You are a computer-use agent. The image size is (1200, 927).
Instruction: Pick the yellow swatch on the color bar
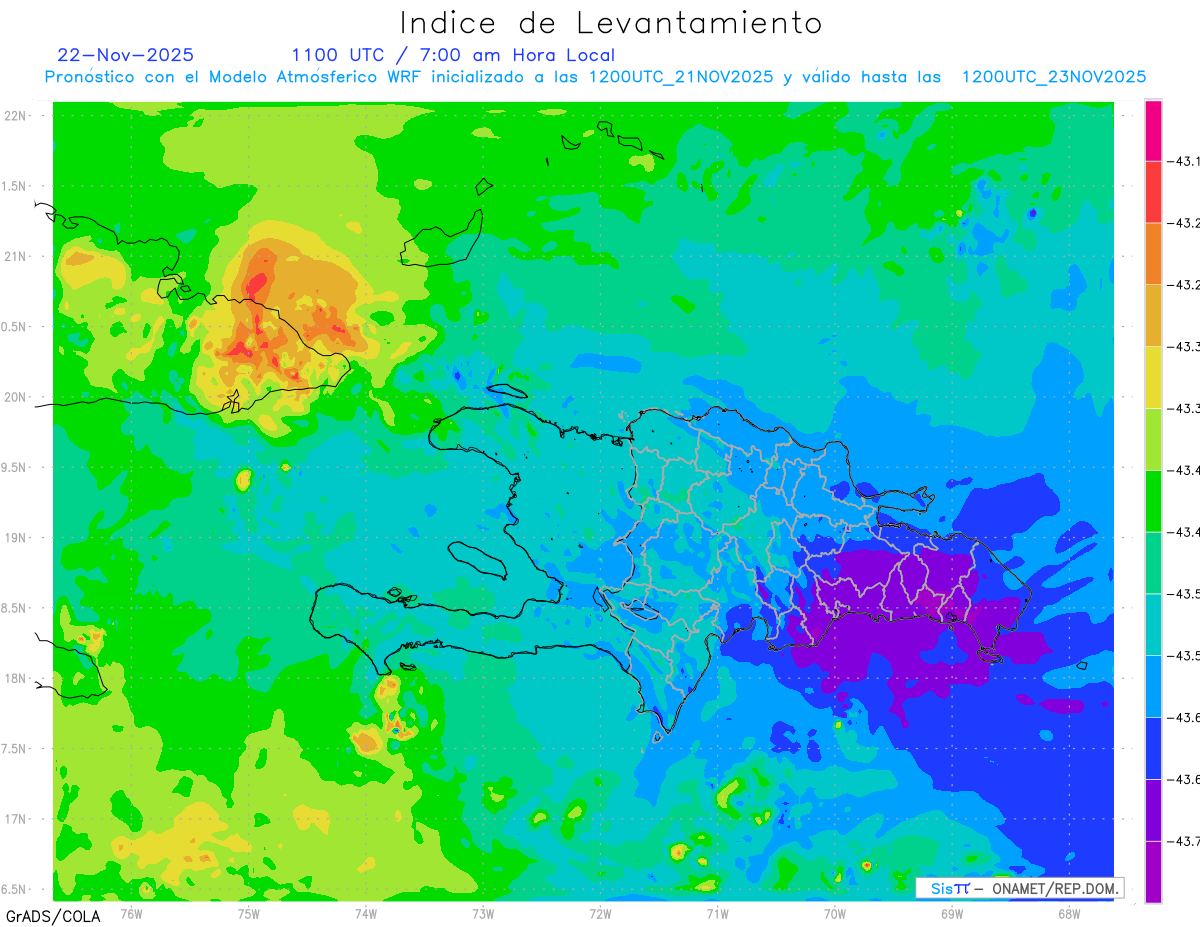click(x=1153, y=378)
